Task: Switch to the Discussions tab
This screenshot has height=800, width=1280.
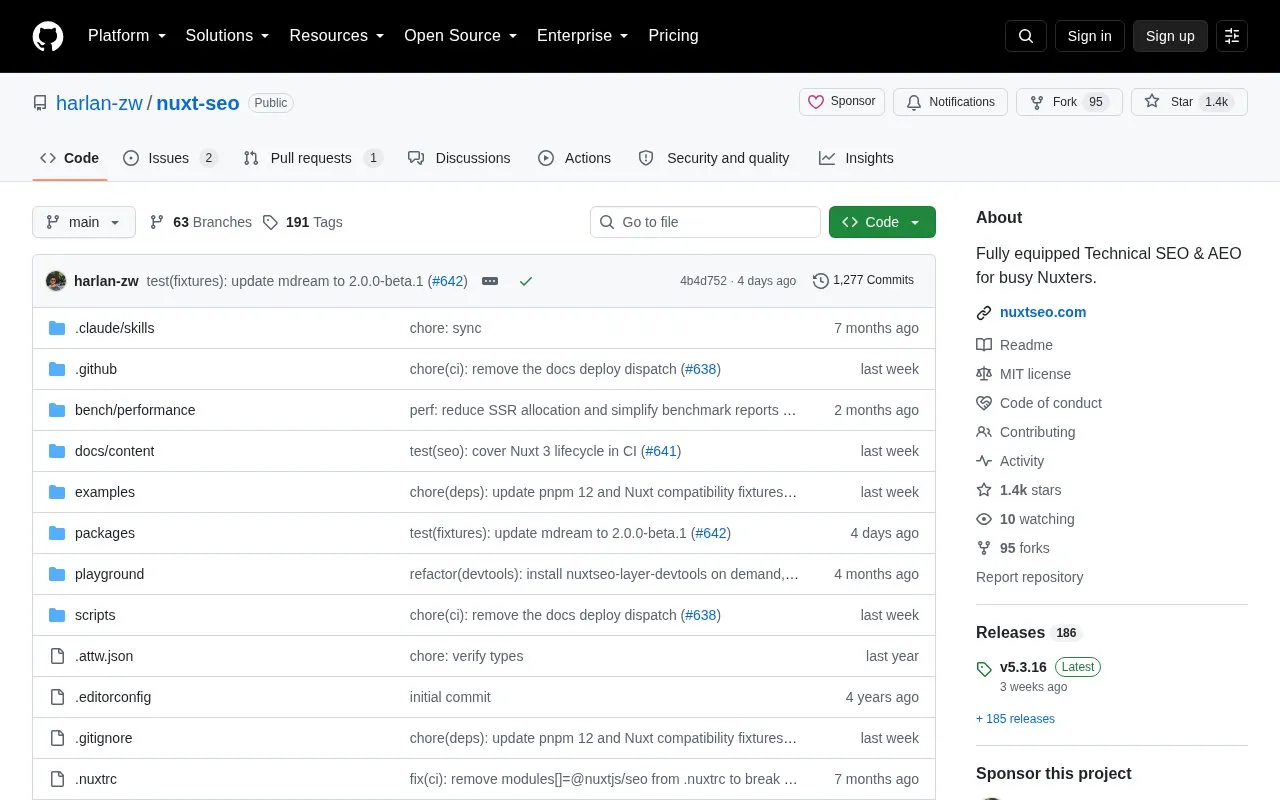Action: [459, 158]
